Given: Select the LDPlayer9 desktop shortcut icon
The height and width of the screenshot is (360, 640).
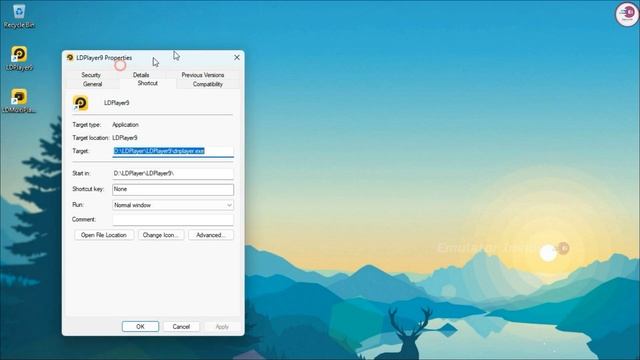Looking at the screenshot, I should [x=19, y=58].
